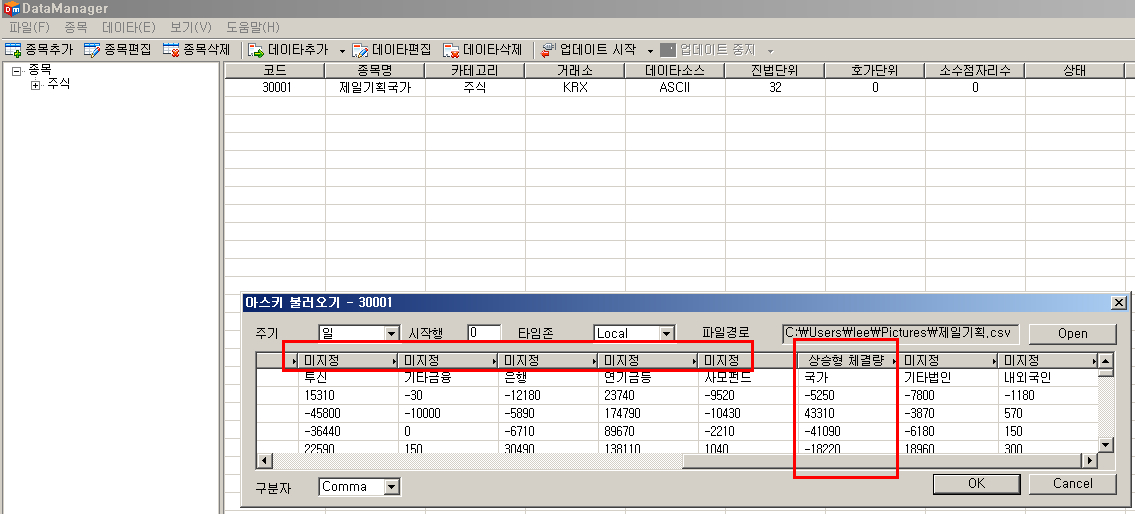Open the 데이타(E) menu

pos(129,27)
